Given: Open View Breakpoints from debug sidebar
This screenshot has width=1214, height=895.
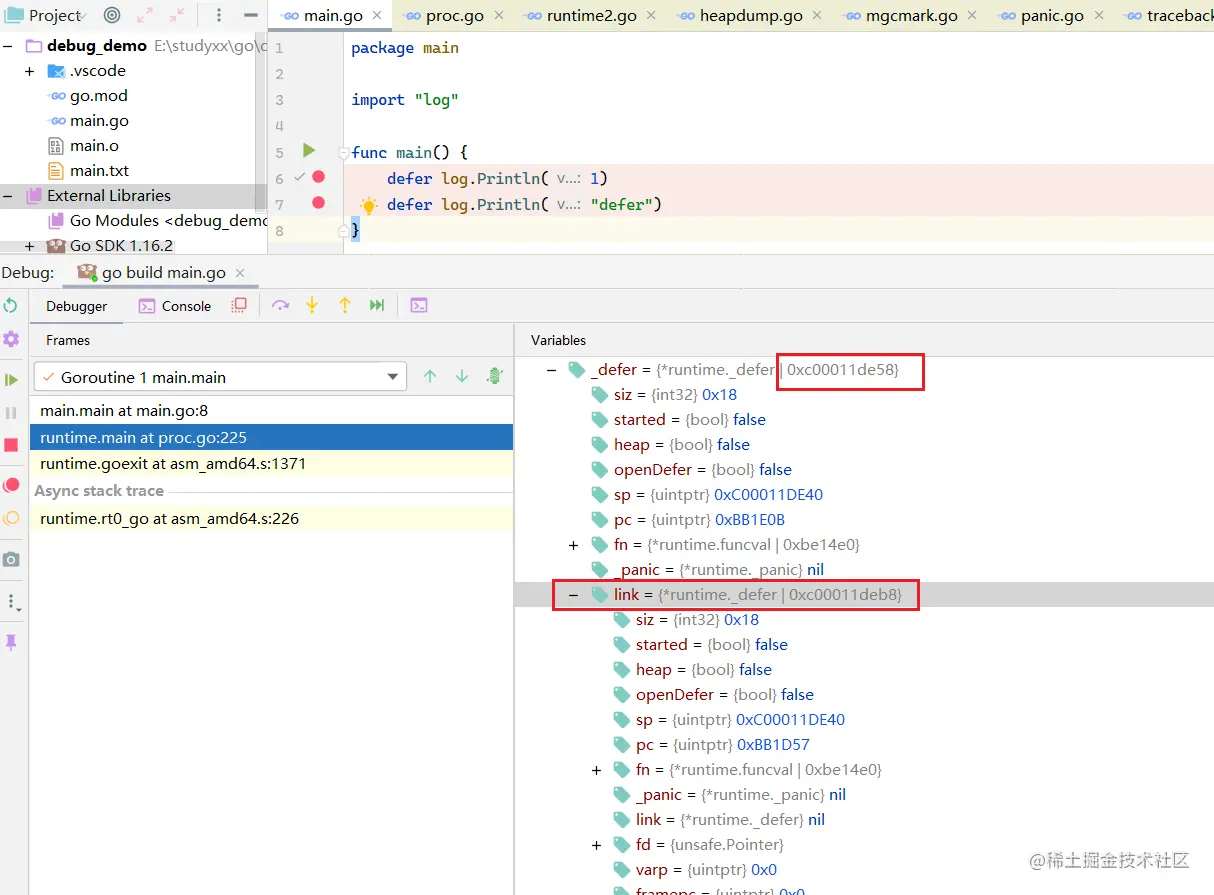Looking at the screenshot, I should click(x=11, y=485).
